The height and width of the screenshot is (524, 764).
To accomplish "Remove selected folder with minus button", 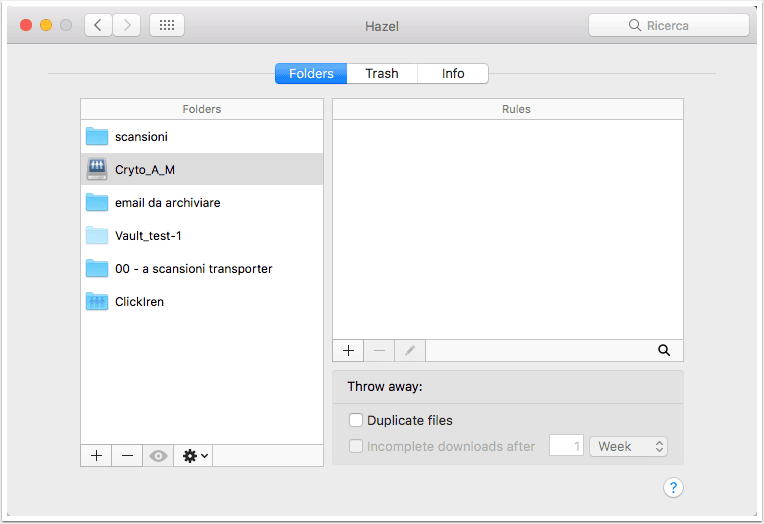I will 127,456.
